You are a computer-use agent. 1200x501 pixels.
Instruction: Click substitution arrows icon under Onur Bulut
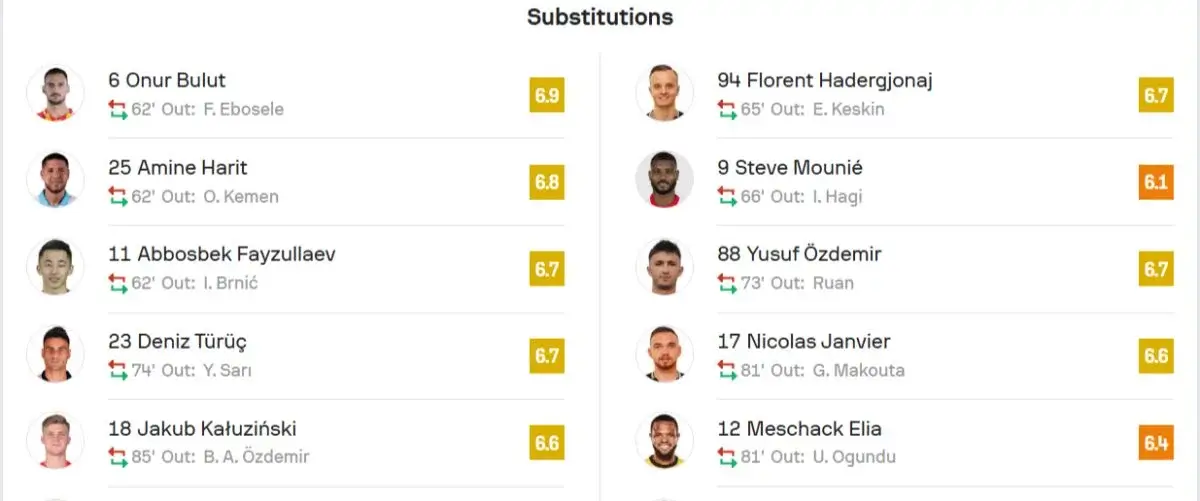(118, 109)
